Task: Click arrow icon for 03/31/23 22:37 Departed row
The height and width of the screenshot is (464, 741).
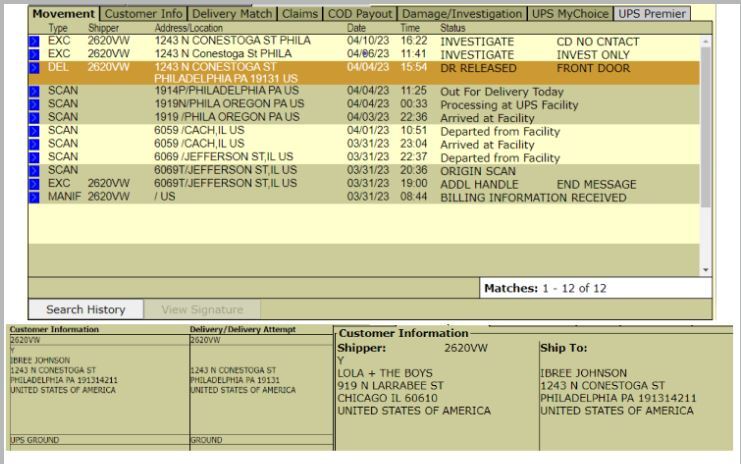Action: click(x=34, y=157)
